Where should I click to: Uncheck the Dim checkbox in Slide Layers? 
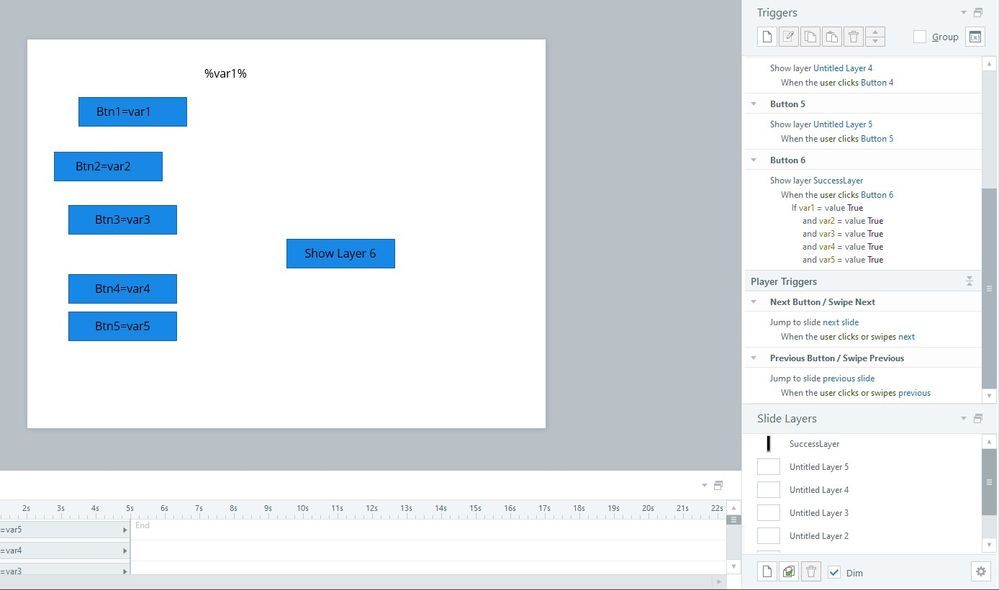(x=834, y=572)
